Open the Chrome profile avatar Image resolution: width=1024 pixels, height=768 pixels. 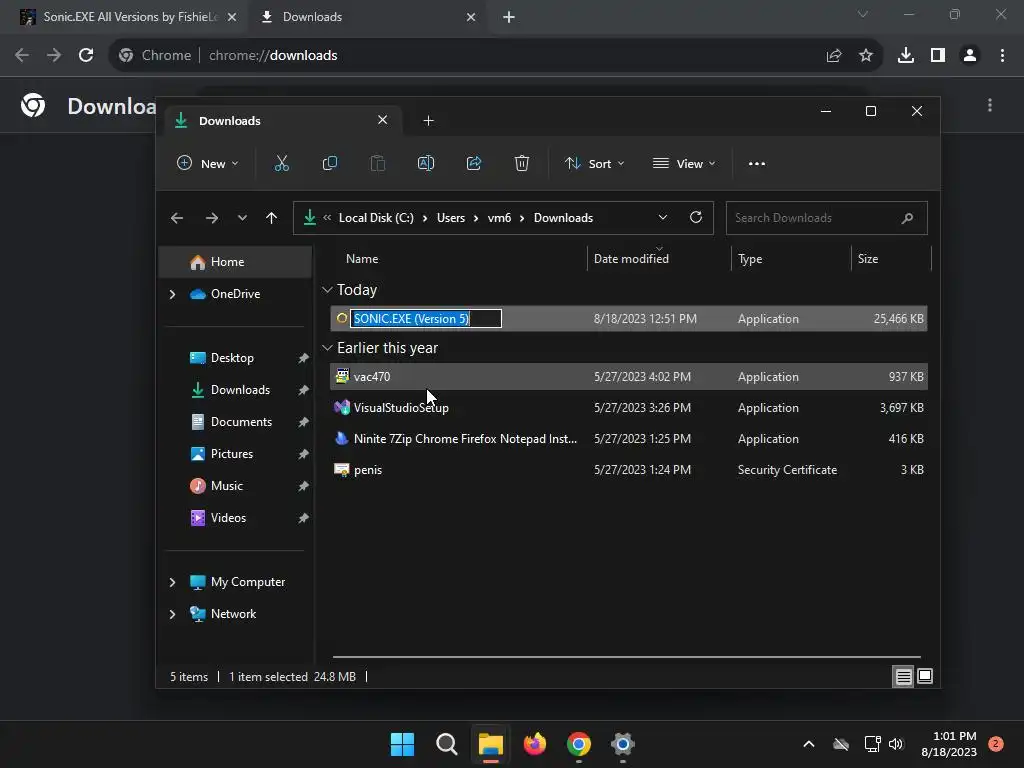point(970,56)
